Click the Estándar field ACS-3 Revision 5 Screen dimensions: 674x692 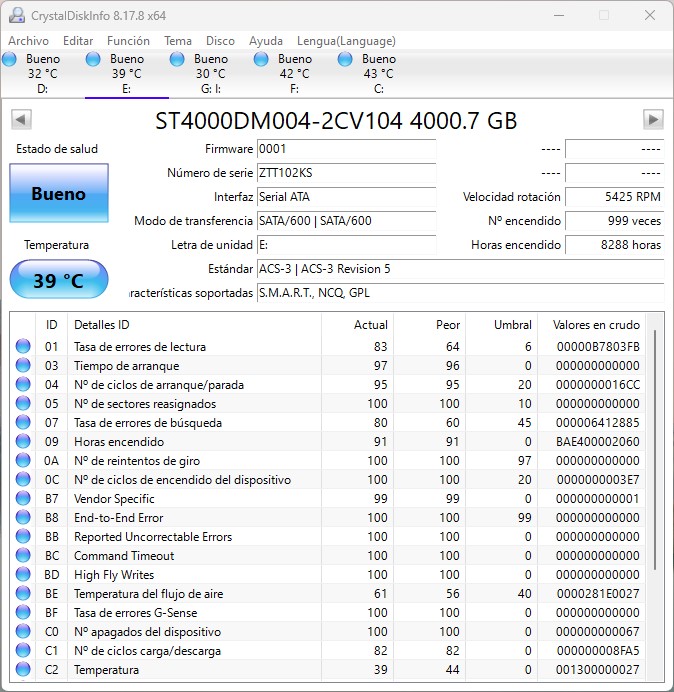click(460, 269)
